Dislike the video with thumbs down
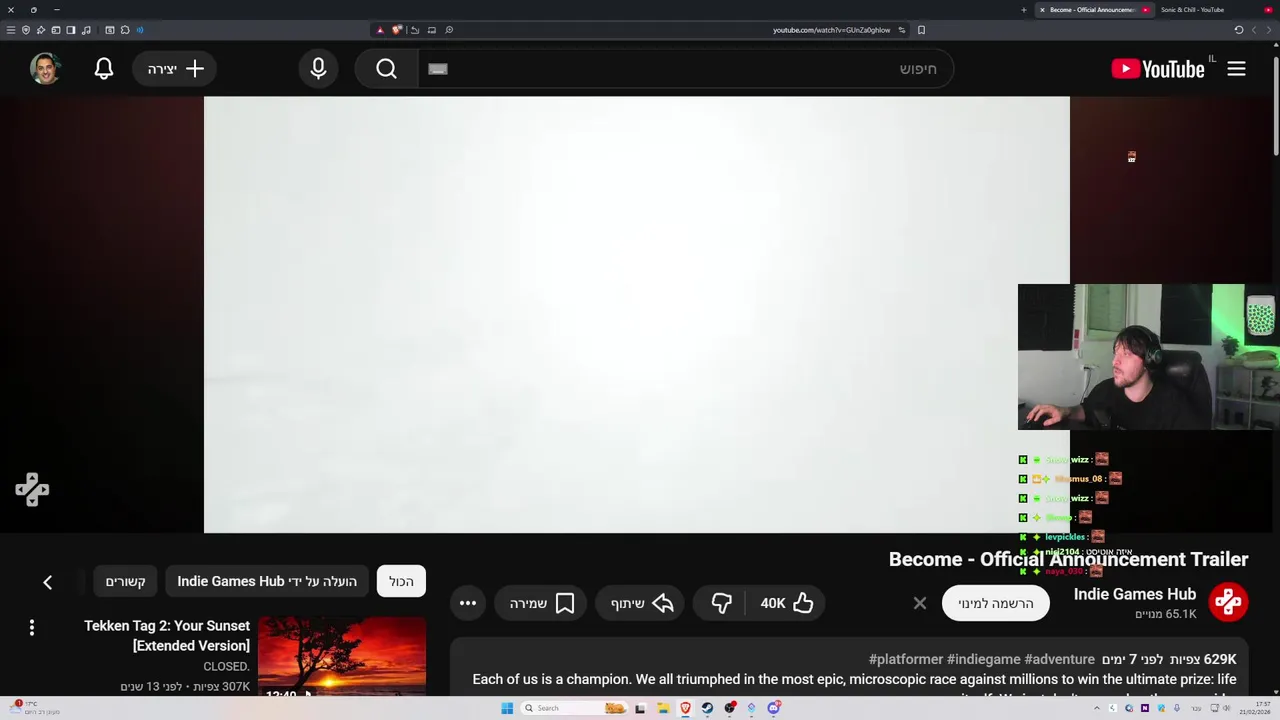Viewport: 1280px width, 720px height. click(x=721, y=603)
